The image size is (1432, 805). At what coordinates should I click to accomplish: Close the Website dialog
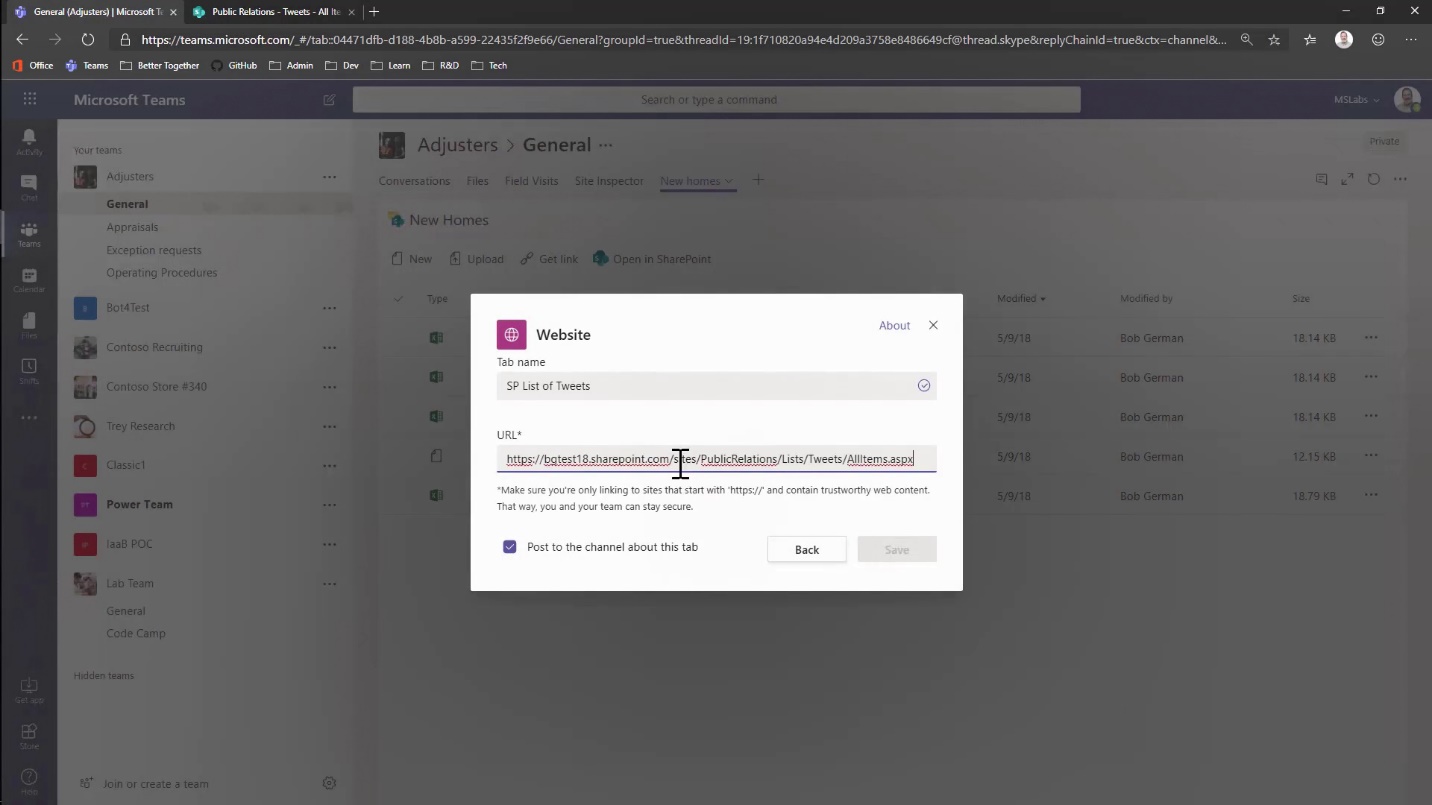pos(933,325)
